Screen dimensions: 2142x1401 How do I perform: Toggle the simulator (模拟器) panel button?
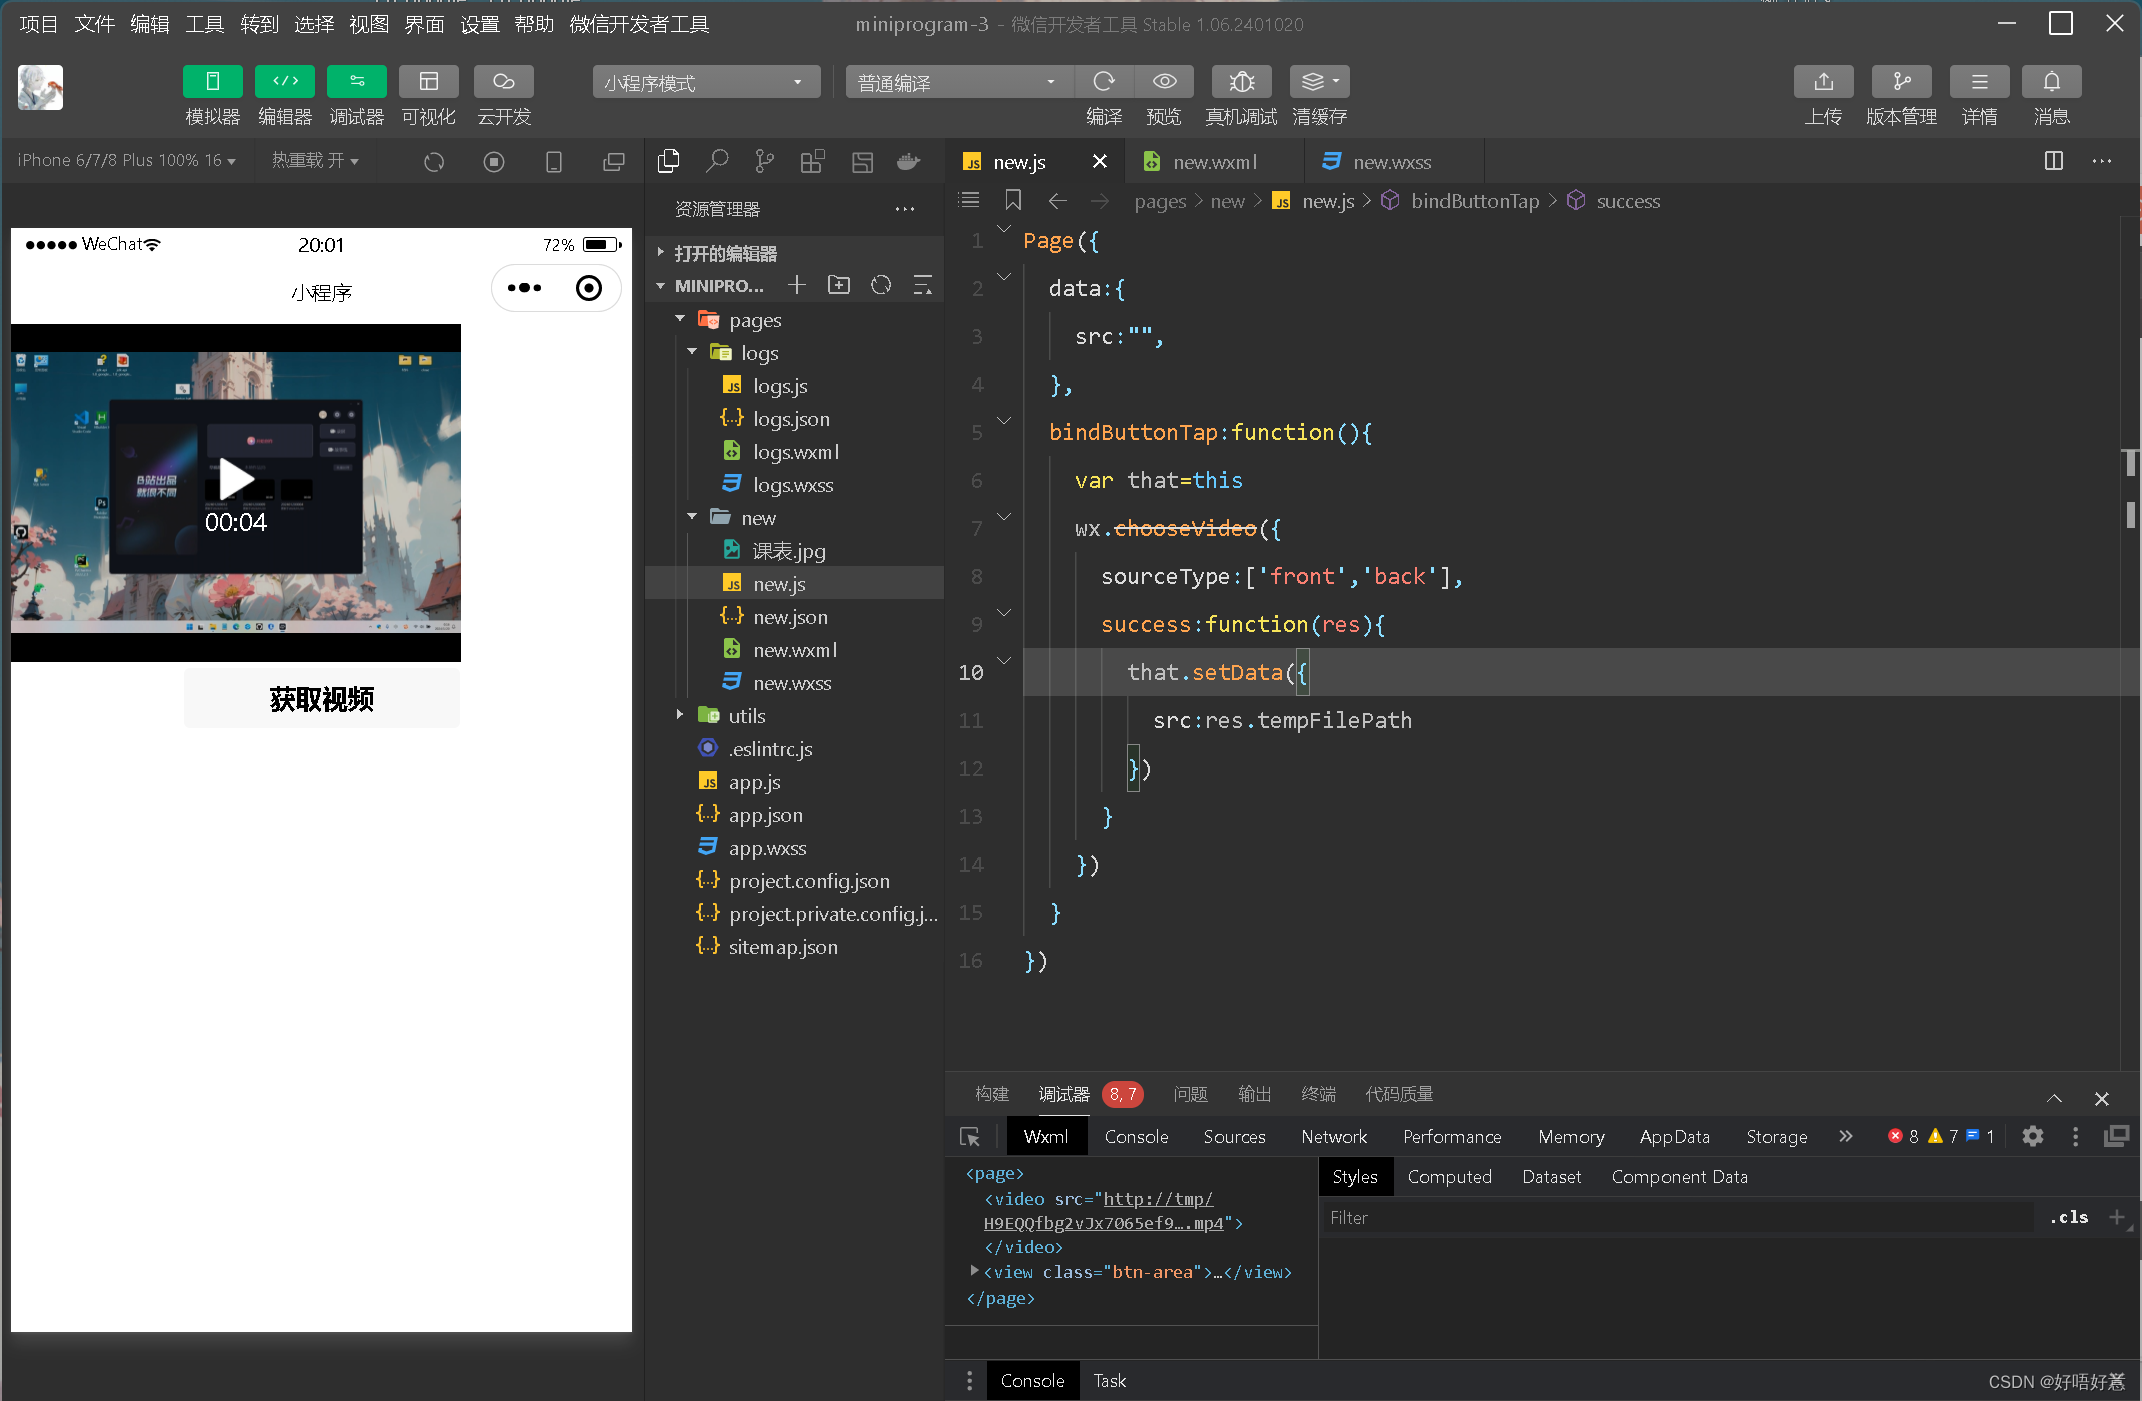click(x=212, y=82)
